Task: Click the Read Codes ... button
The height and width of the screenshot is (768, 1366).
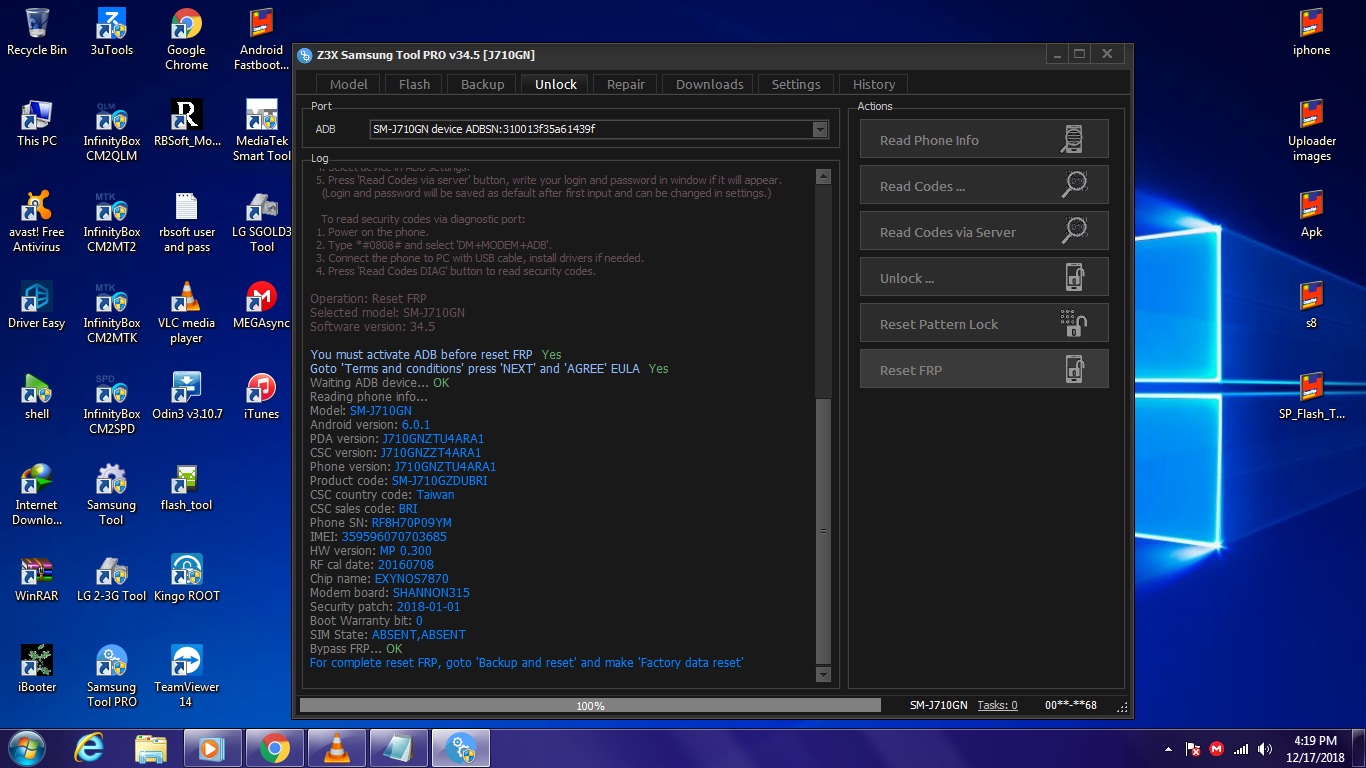Action: point(984,185)
